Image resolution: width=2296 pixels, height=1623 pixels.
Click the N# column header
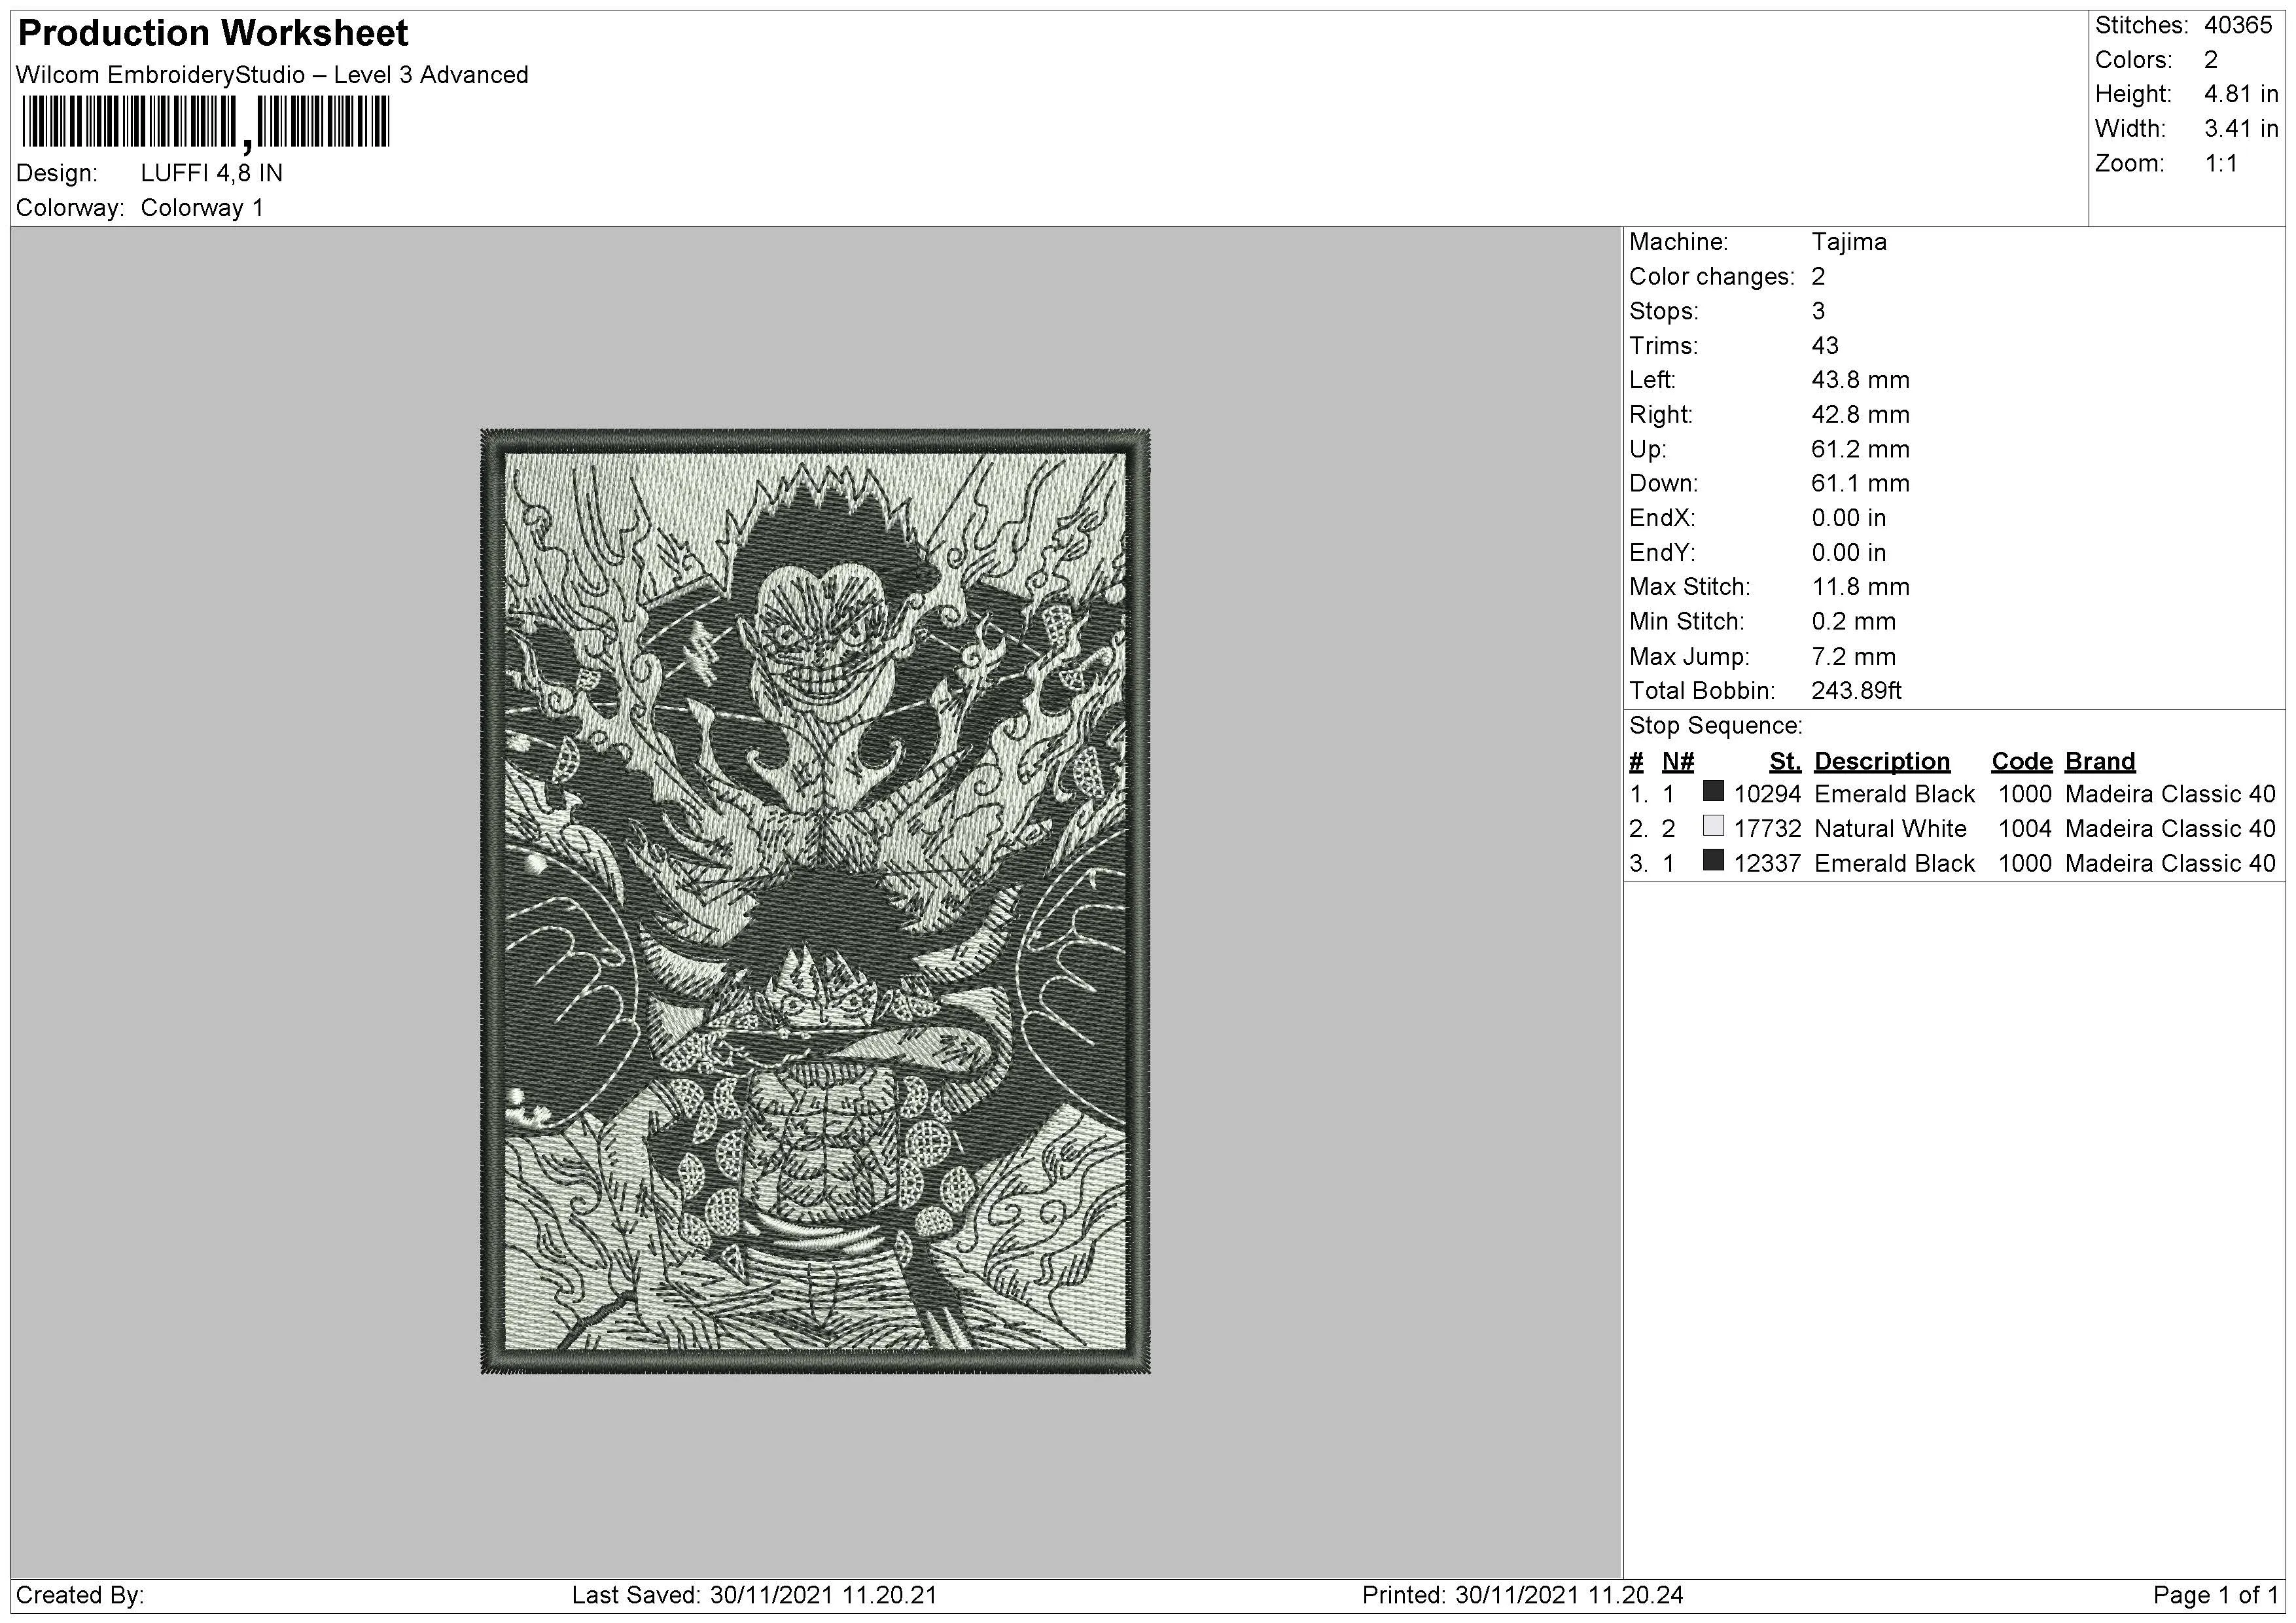pos(1678,762)
